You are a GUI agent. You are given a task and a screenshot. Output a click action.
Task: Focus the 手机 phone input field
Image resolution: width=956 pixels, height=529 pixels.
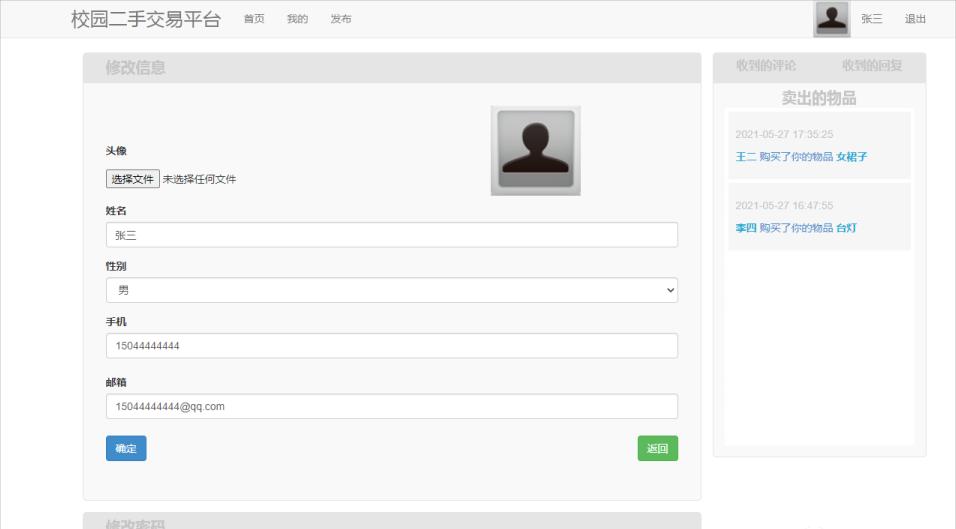pyautogui.click(x=391, y=346)
